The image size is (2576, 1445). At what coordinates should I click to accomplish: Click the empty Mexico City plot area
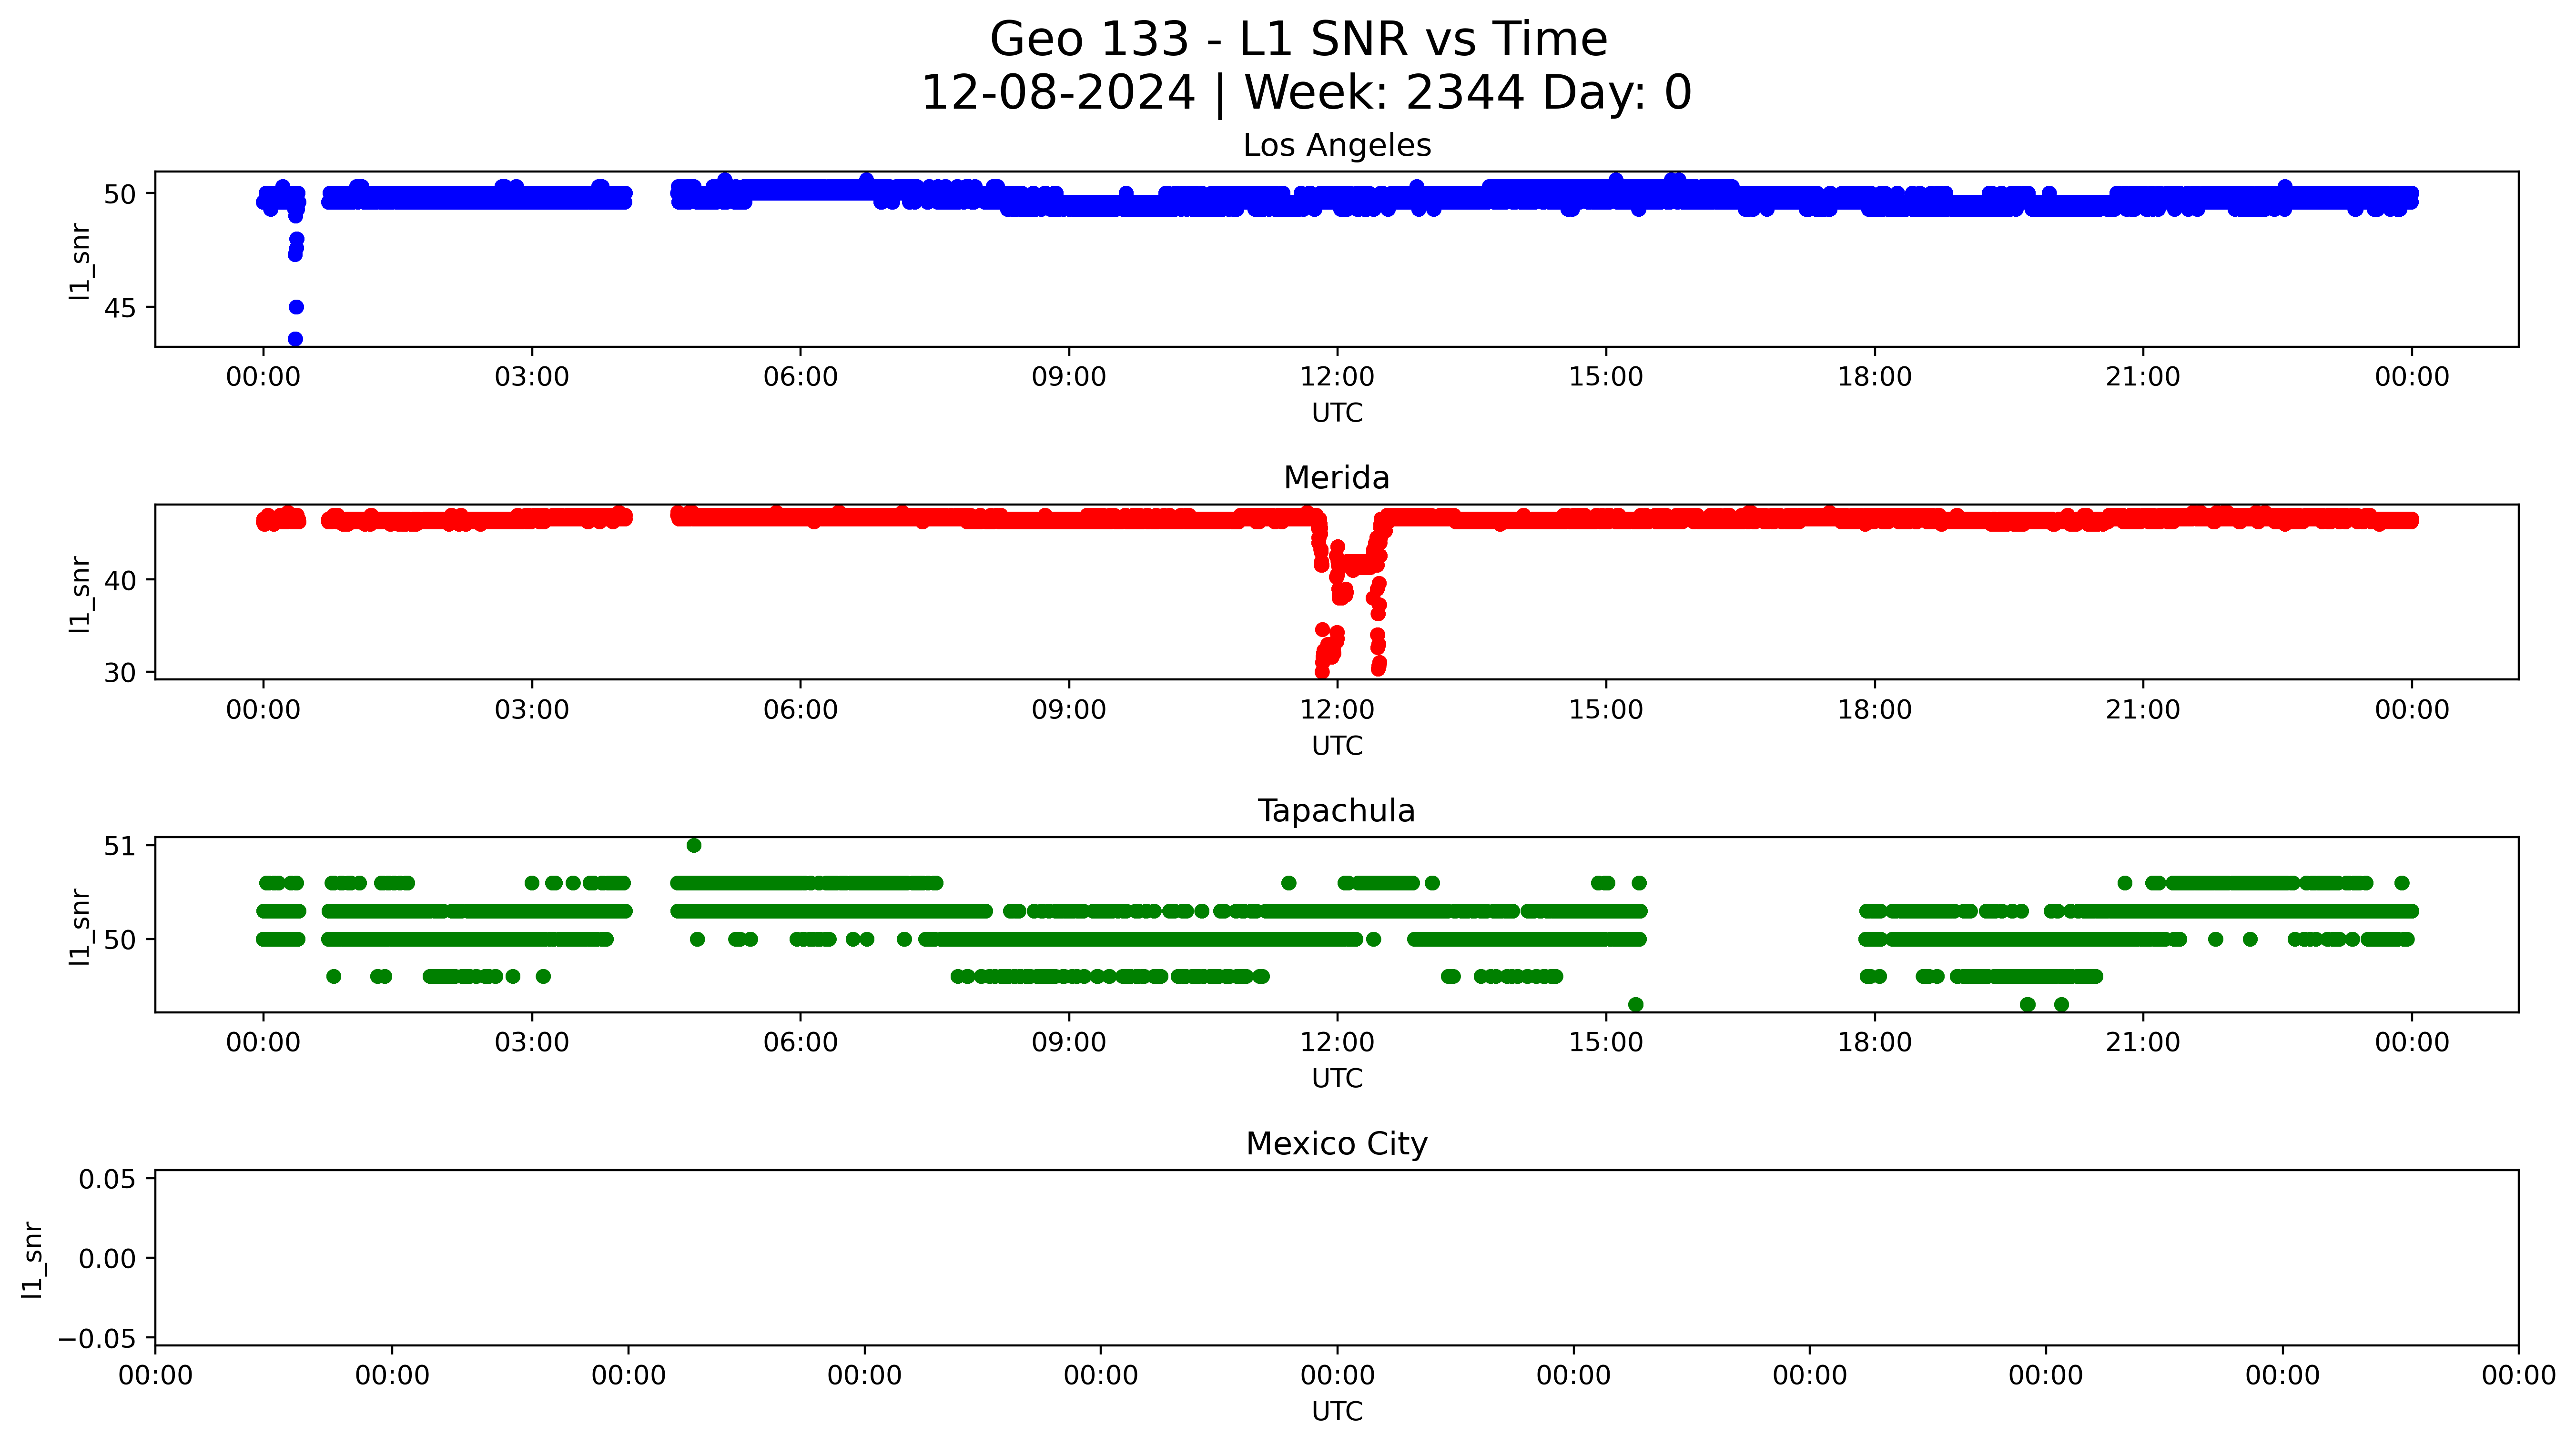click(1336, 1258)
